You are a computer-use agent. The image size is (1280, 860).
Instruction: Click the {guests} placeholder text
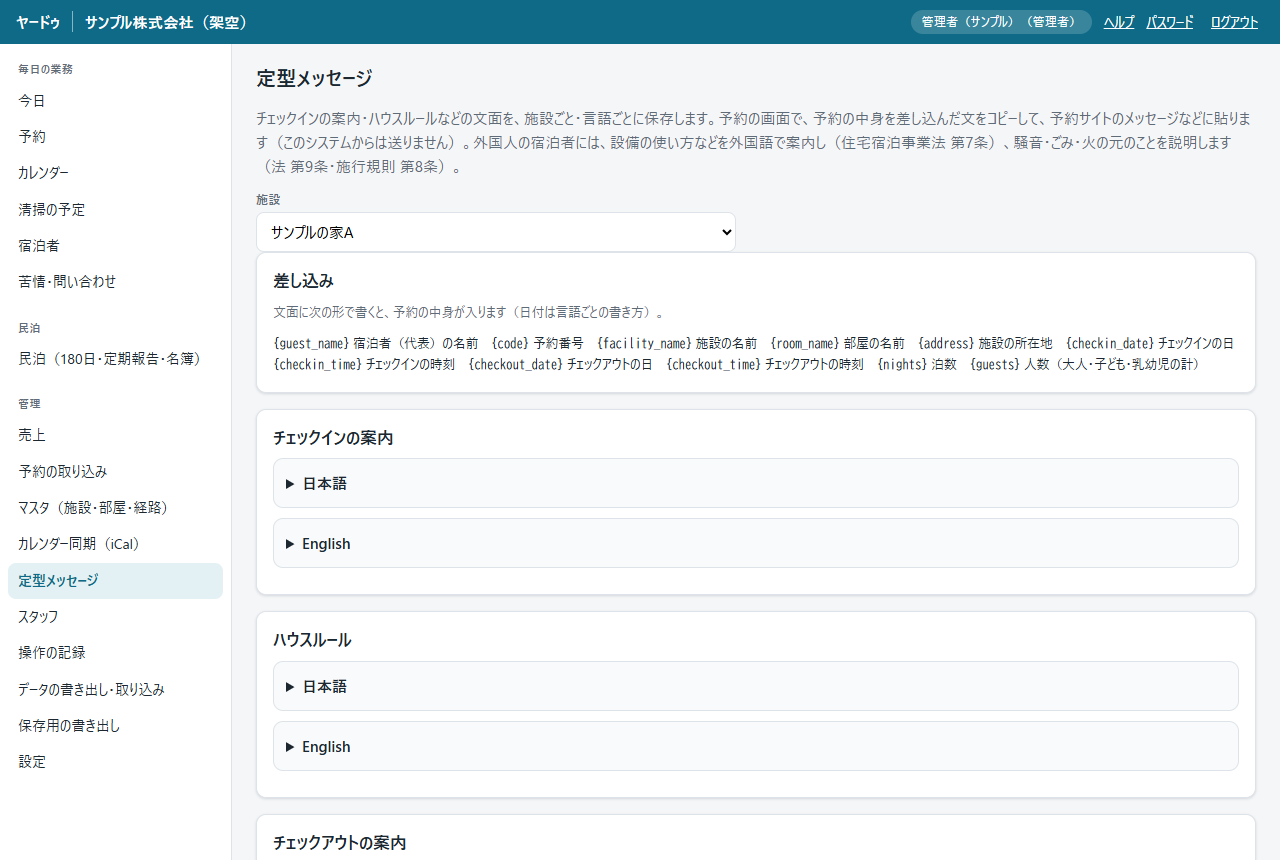995,365
